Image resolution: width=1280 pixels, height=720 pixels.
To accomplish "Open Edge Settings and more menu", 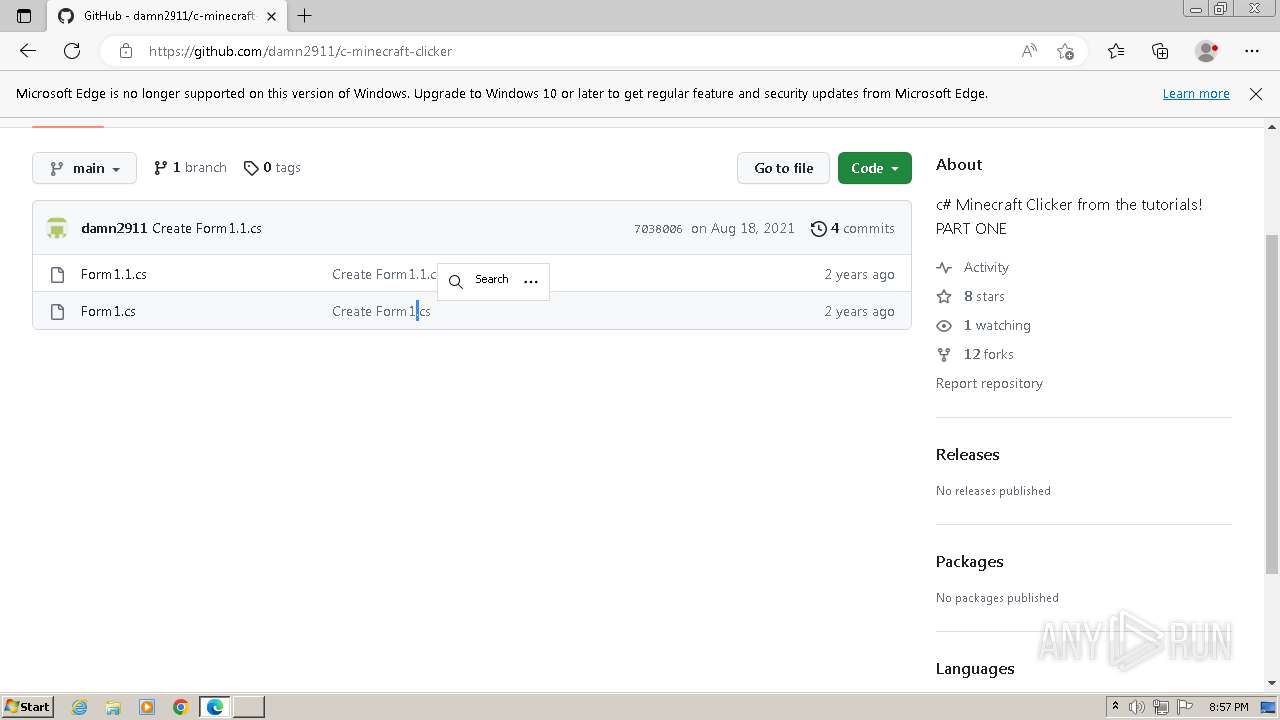I will click(1252, 51).
